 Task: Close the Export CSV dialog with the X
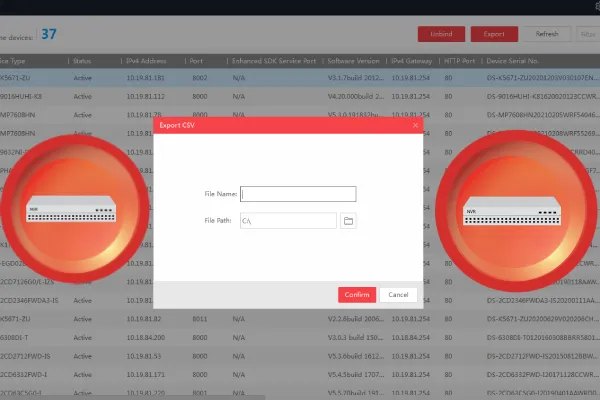[x=416, y=126]
